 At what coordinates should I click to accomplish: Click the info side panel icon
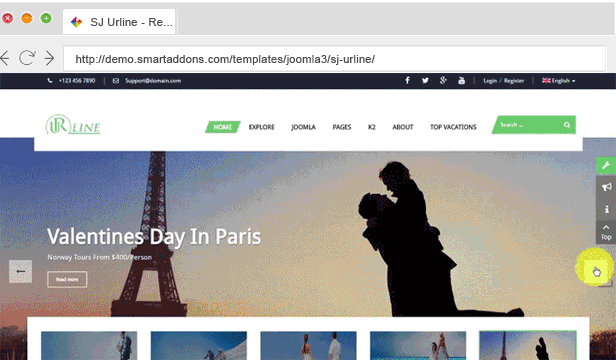606,209
